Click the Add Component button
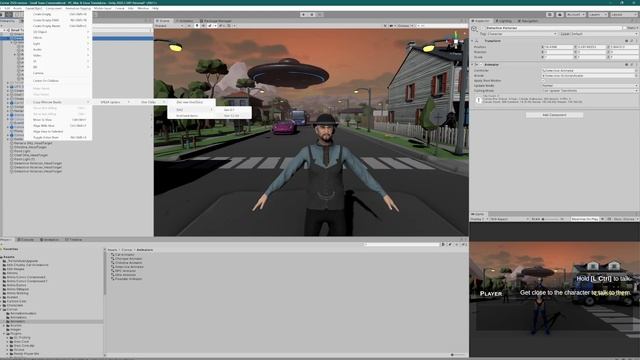Viewport: 640px width, 360px height. pyautogui.click(x=554, y=115)
